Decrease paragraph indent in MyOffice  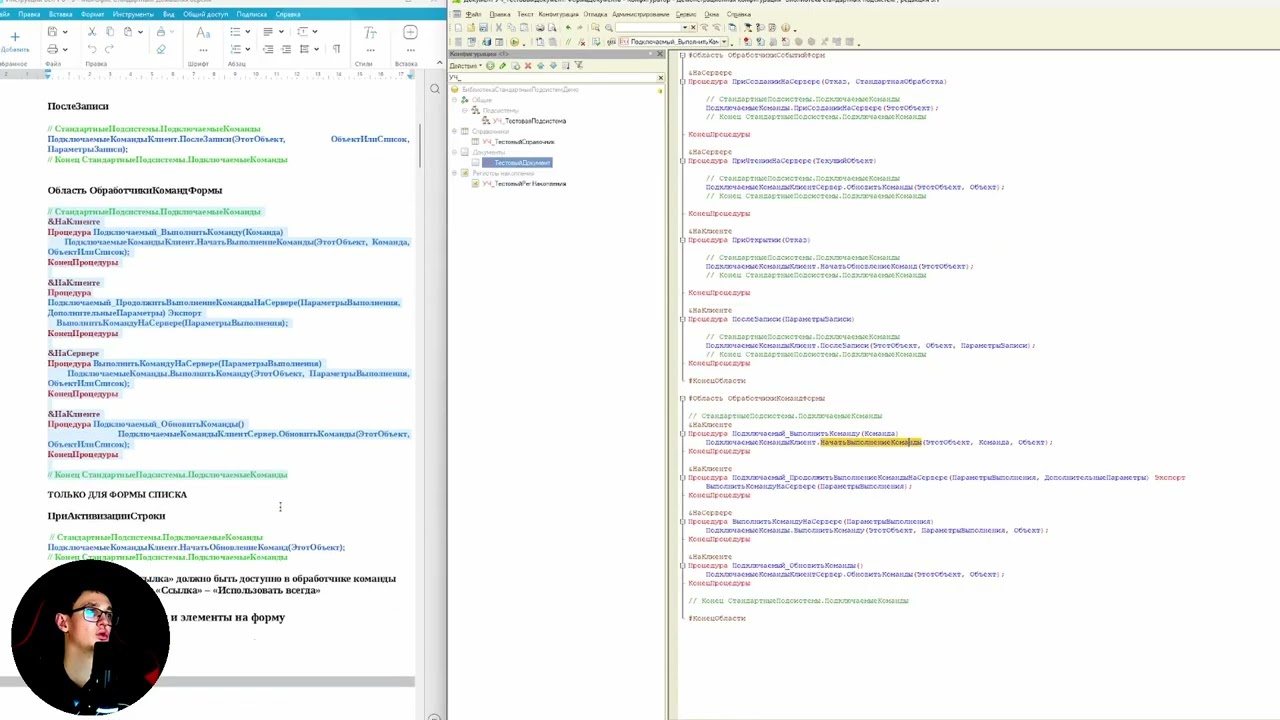(268, 49)
